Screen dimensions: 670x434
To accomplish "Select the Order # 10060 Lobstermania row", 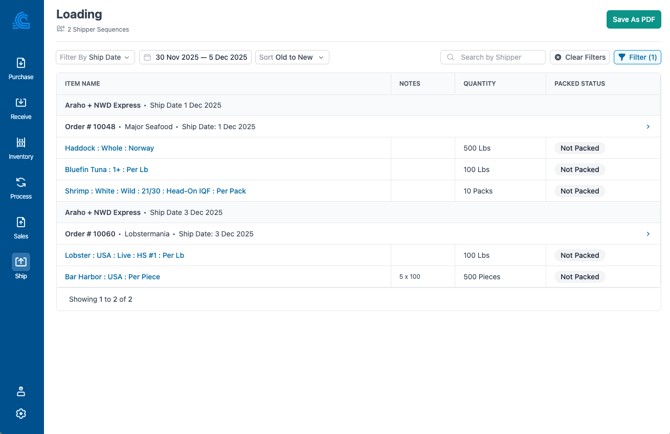I will click(359, 234).
